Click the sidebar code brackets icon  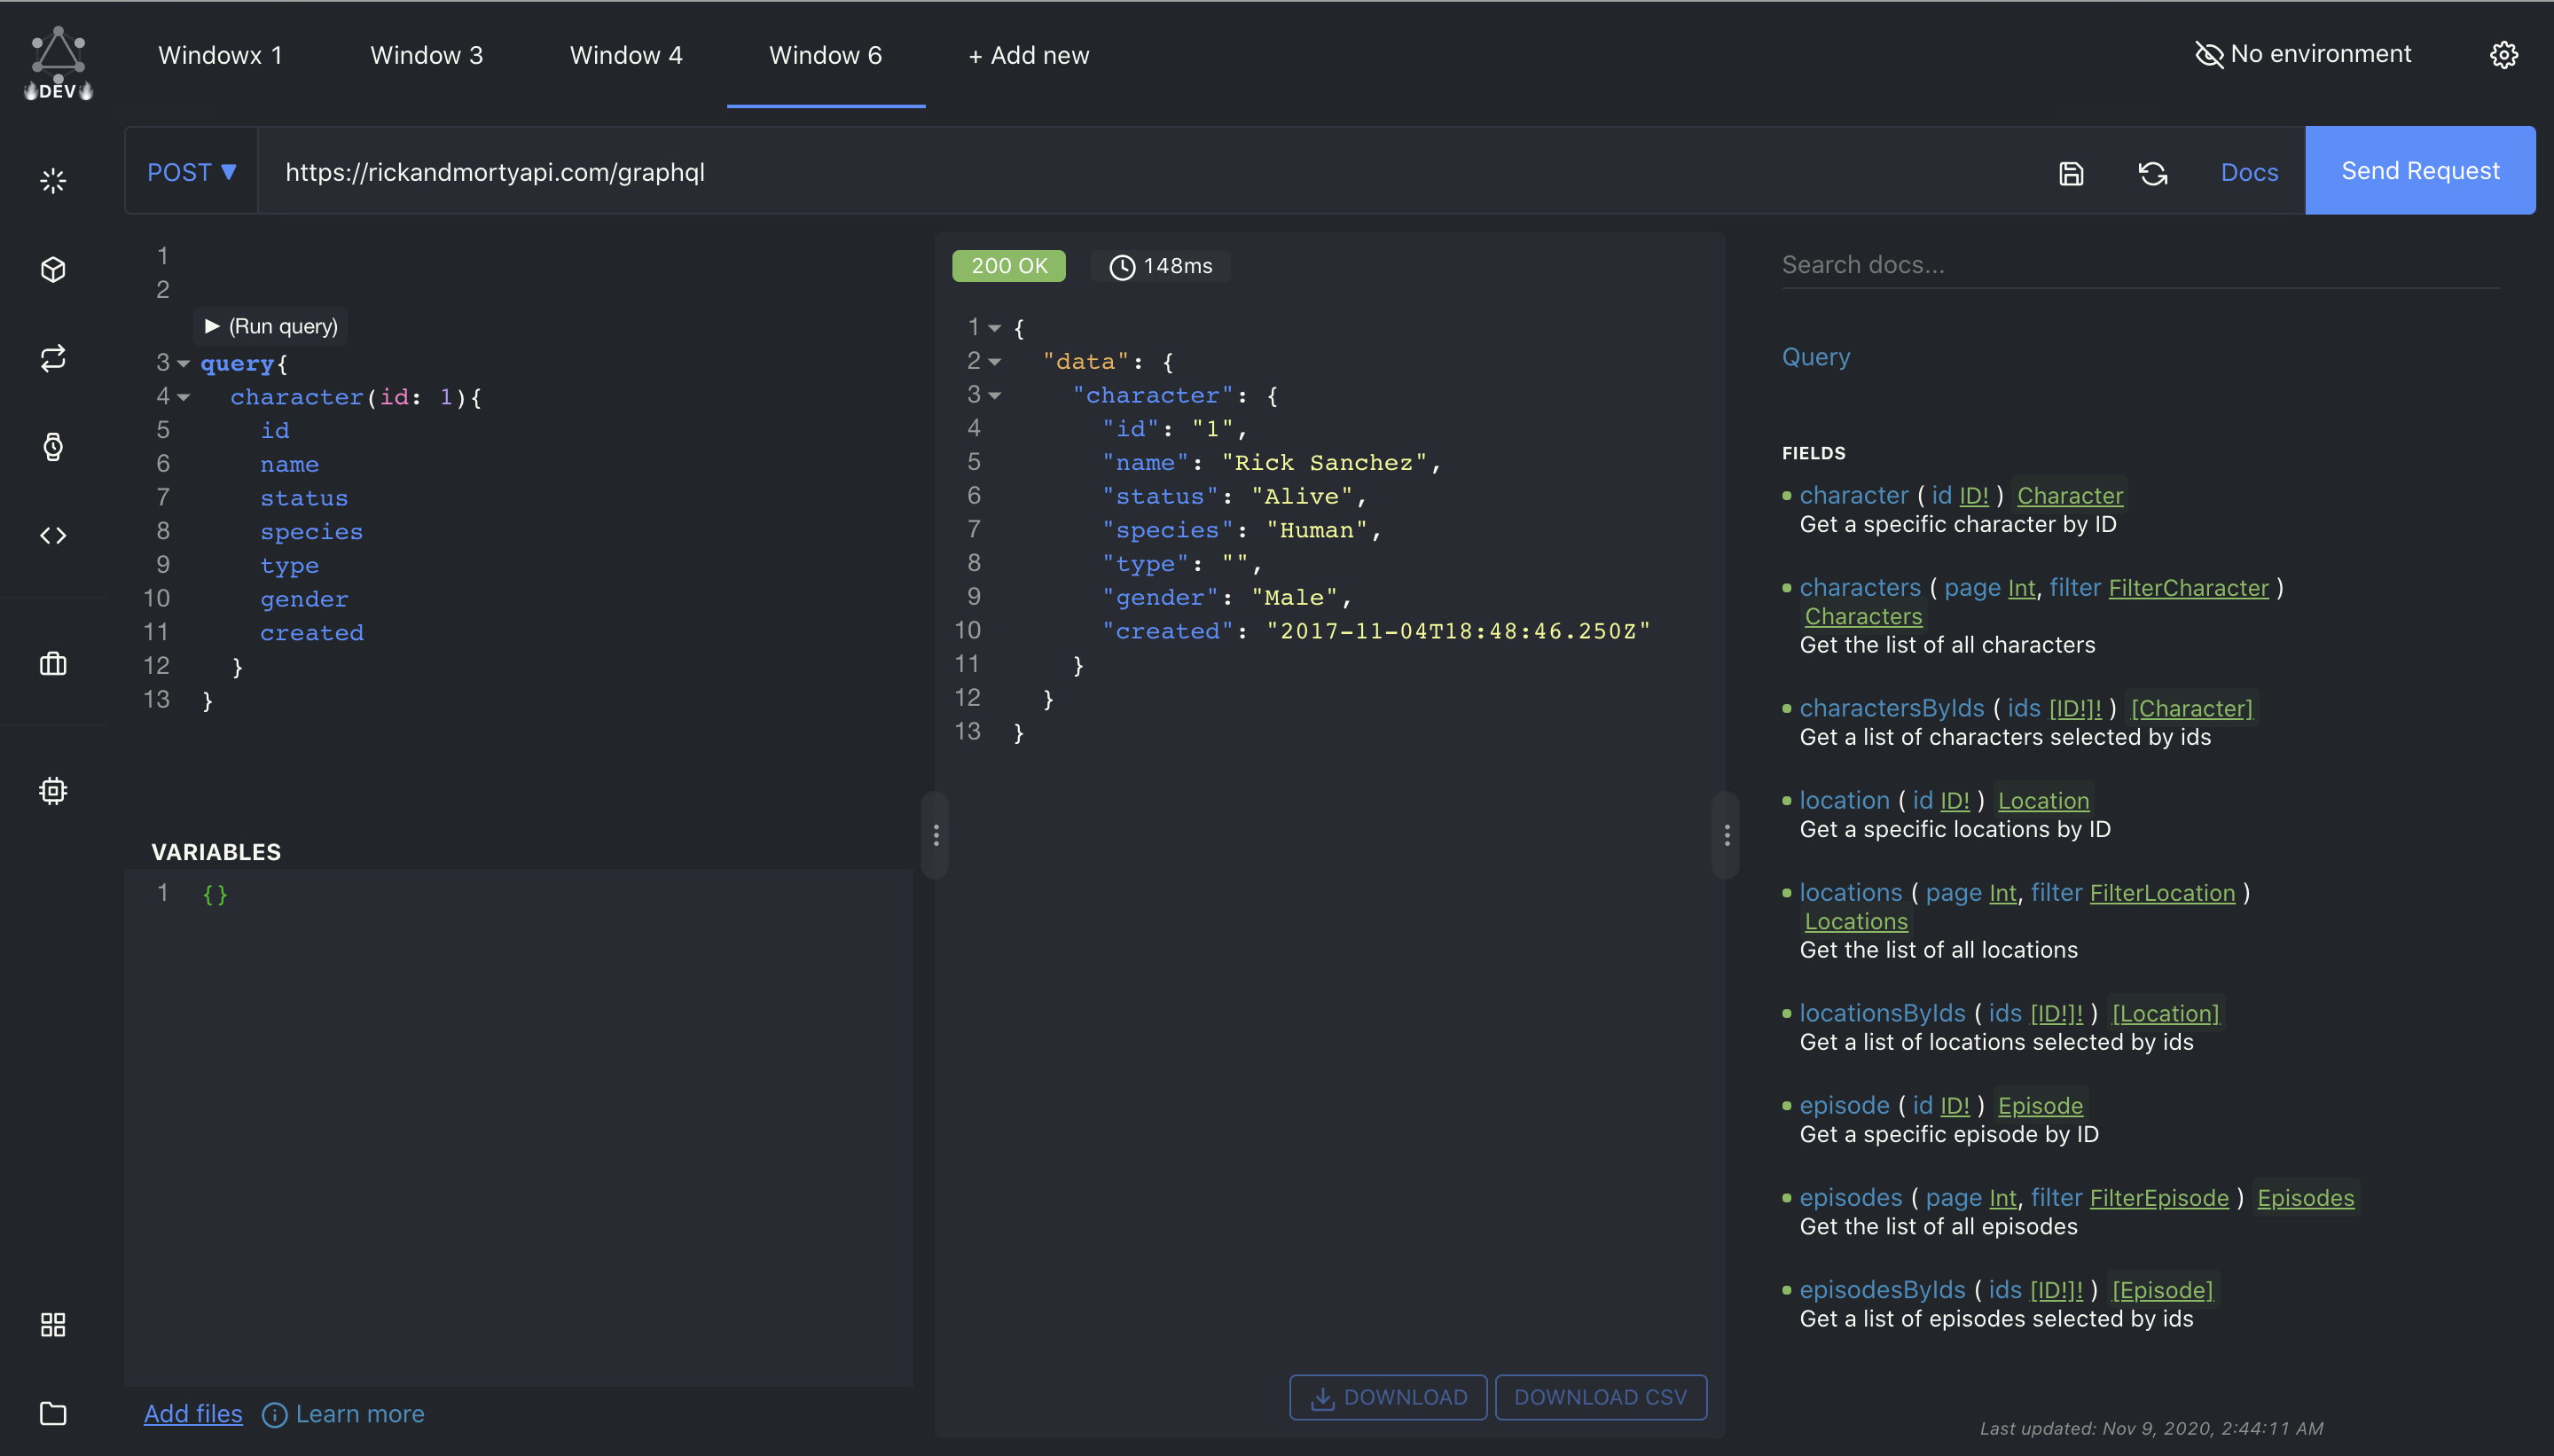(x=53, y=535)
